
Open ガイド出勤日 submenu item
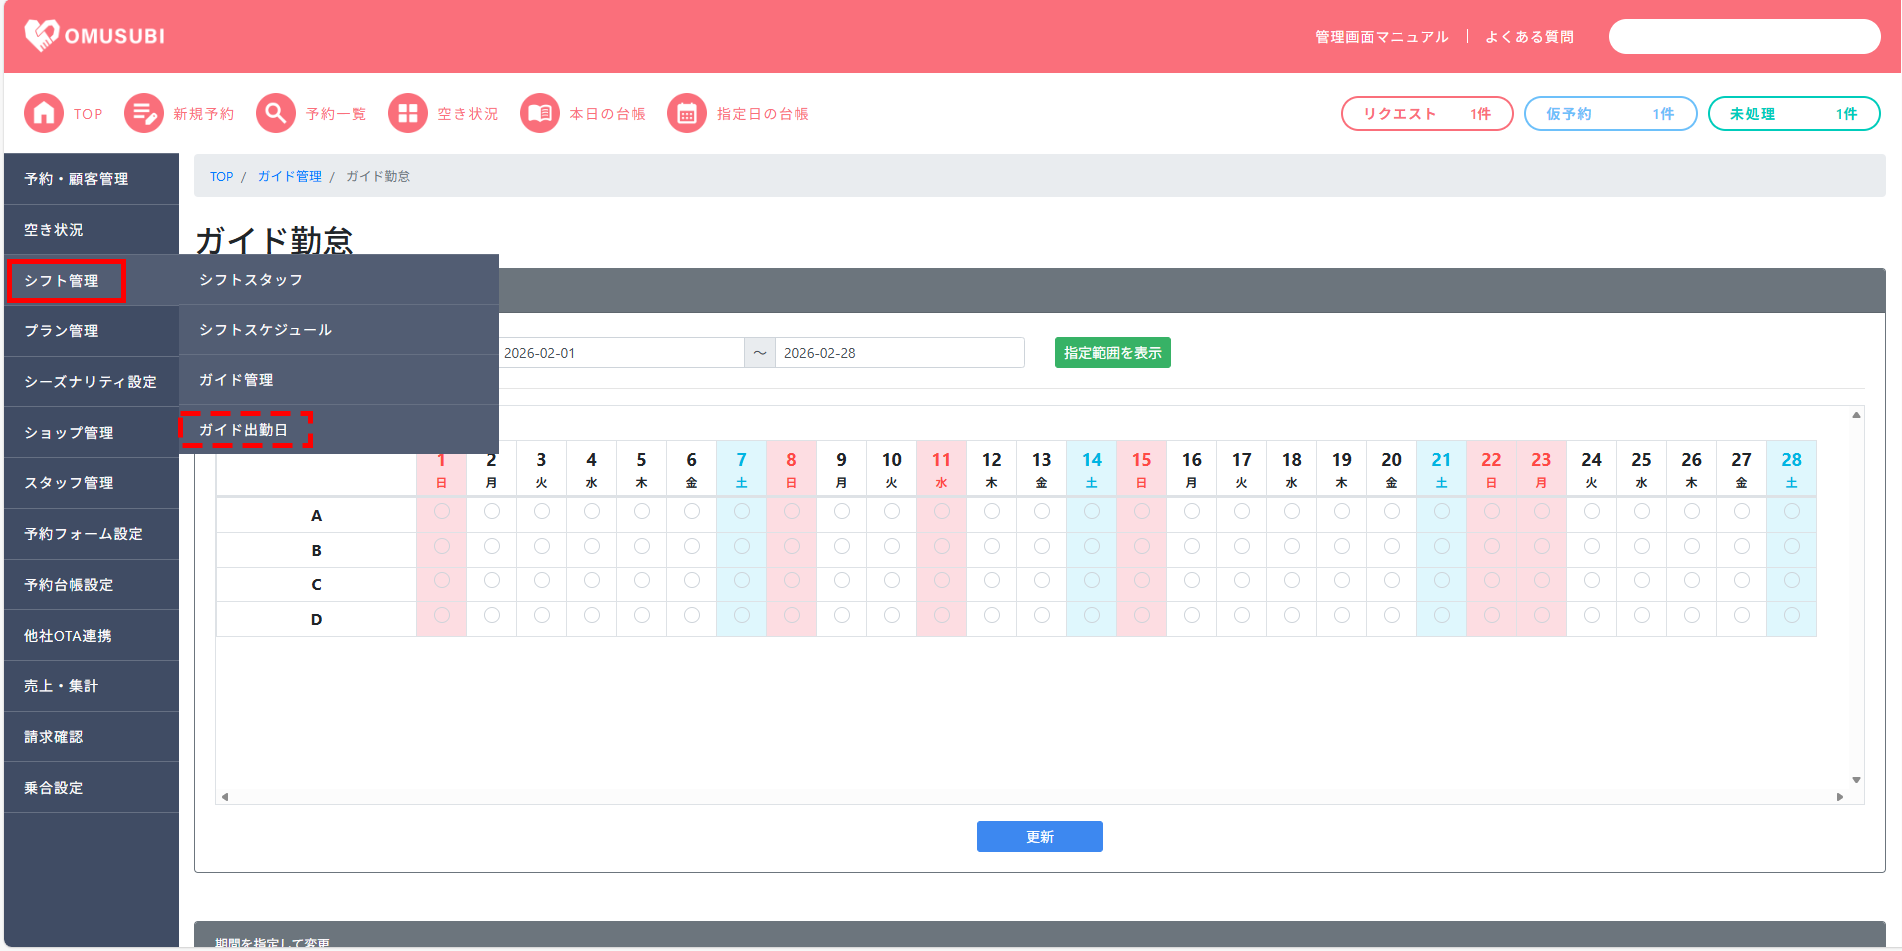pyautogui.click(x=244, y=430)
